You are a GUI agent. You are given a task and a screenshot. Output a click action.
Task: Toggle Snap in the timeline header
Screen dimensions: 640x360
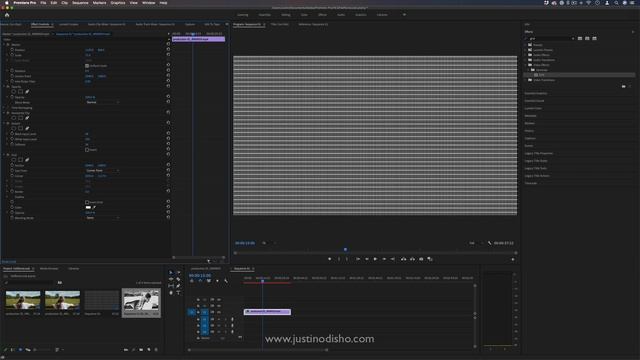(x=200, y=281)
